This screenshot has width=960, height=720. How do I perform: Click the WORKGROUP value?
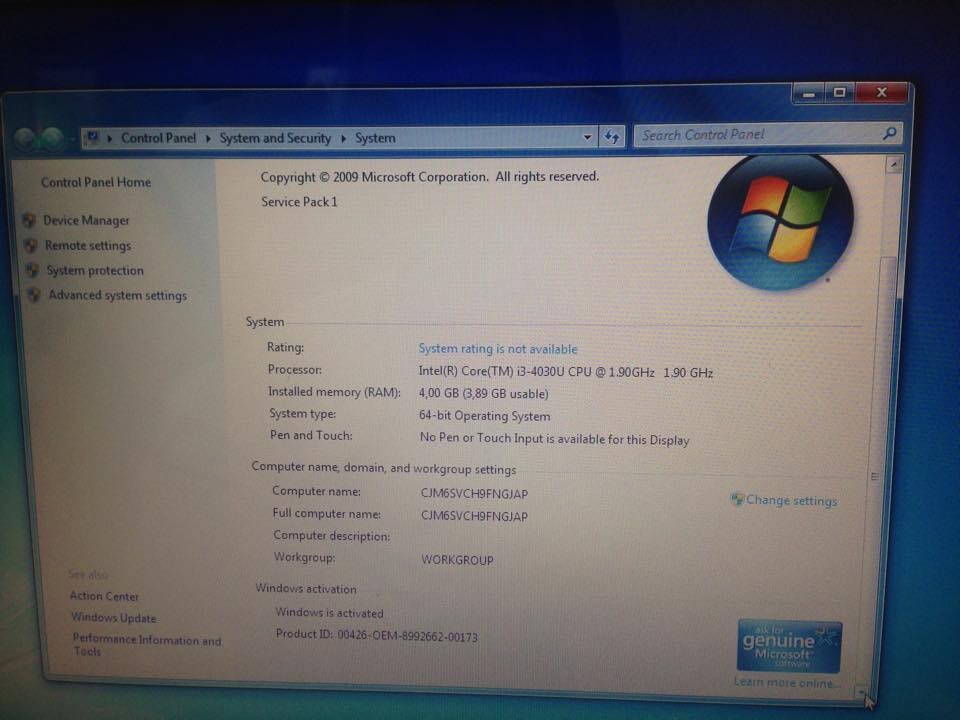(x=457, y=560)
